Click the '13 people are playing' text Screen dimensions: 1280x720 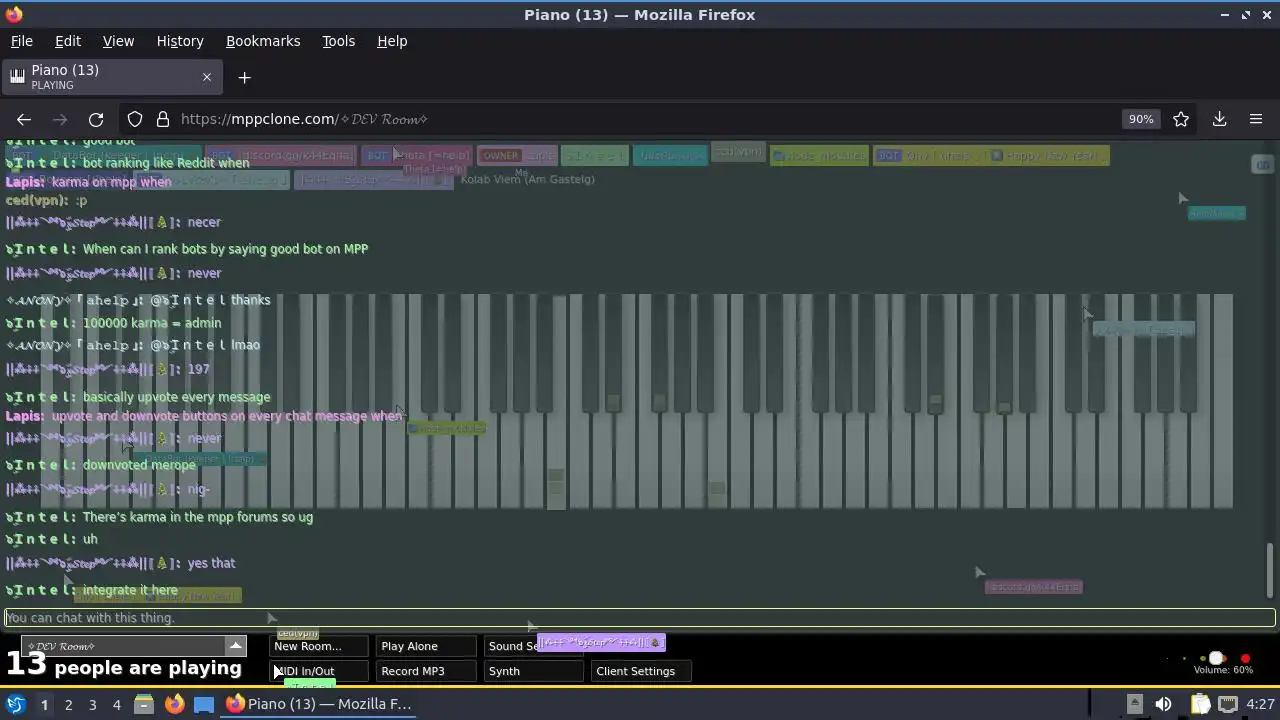click(x=124, y=665)
